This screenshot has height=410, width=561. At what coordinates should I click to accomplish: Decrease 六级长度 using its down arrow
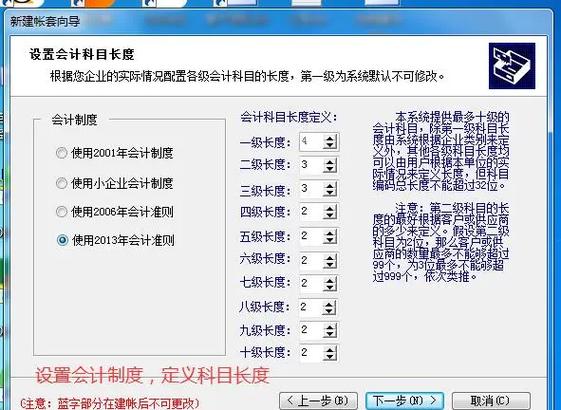pos(330,264)
